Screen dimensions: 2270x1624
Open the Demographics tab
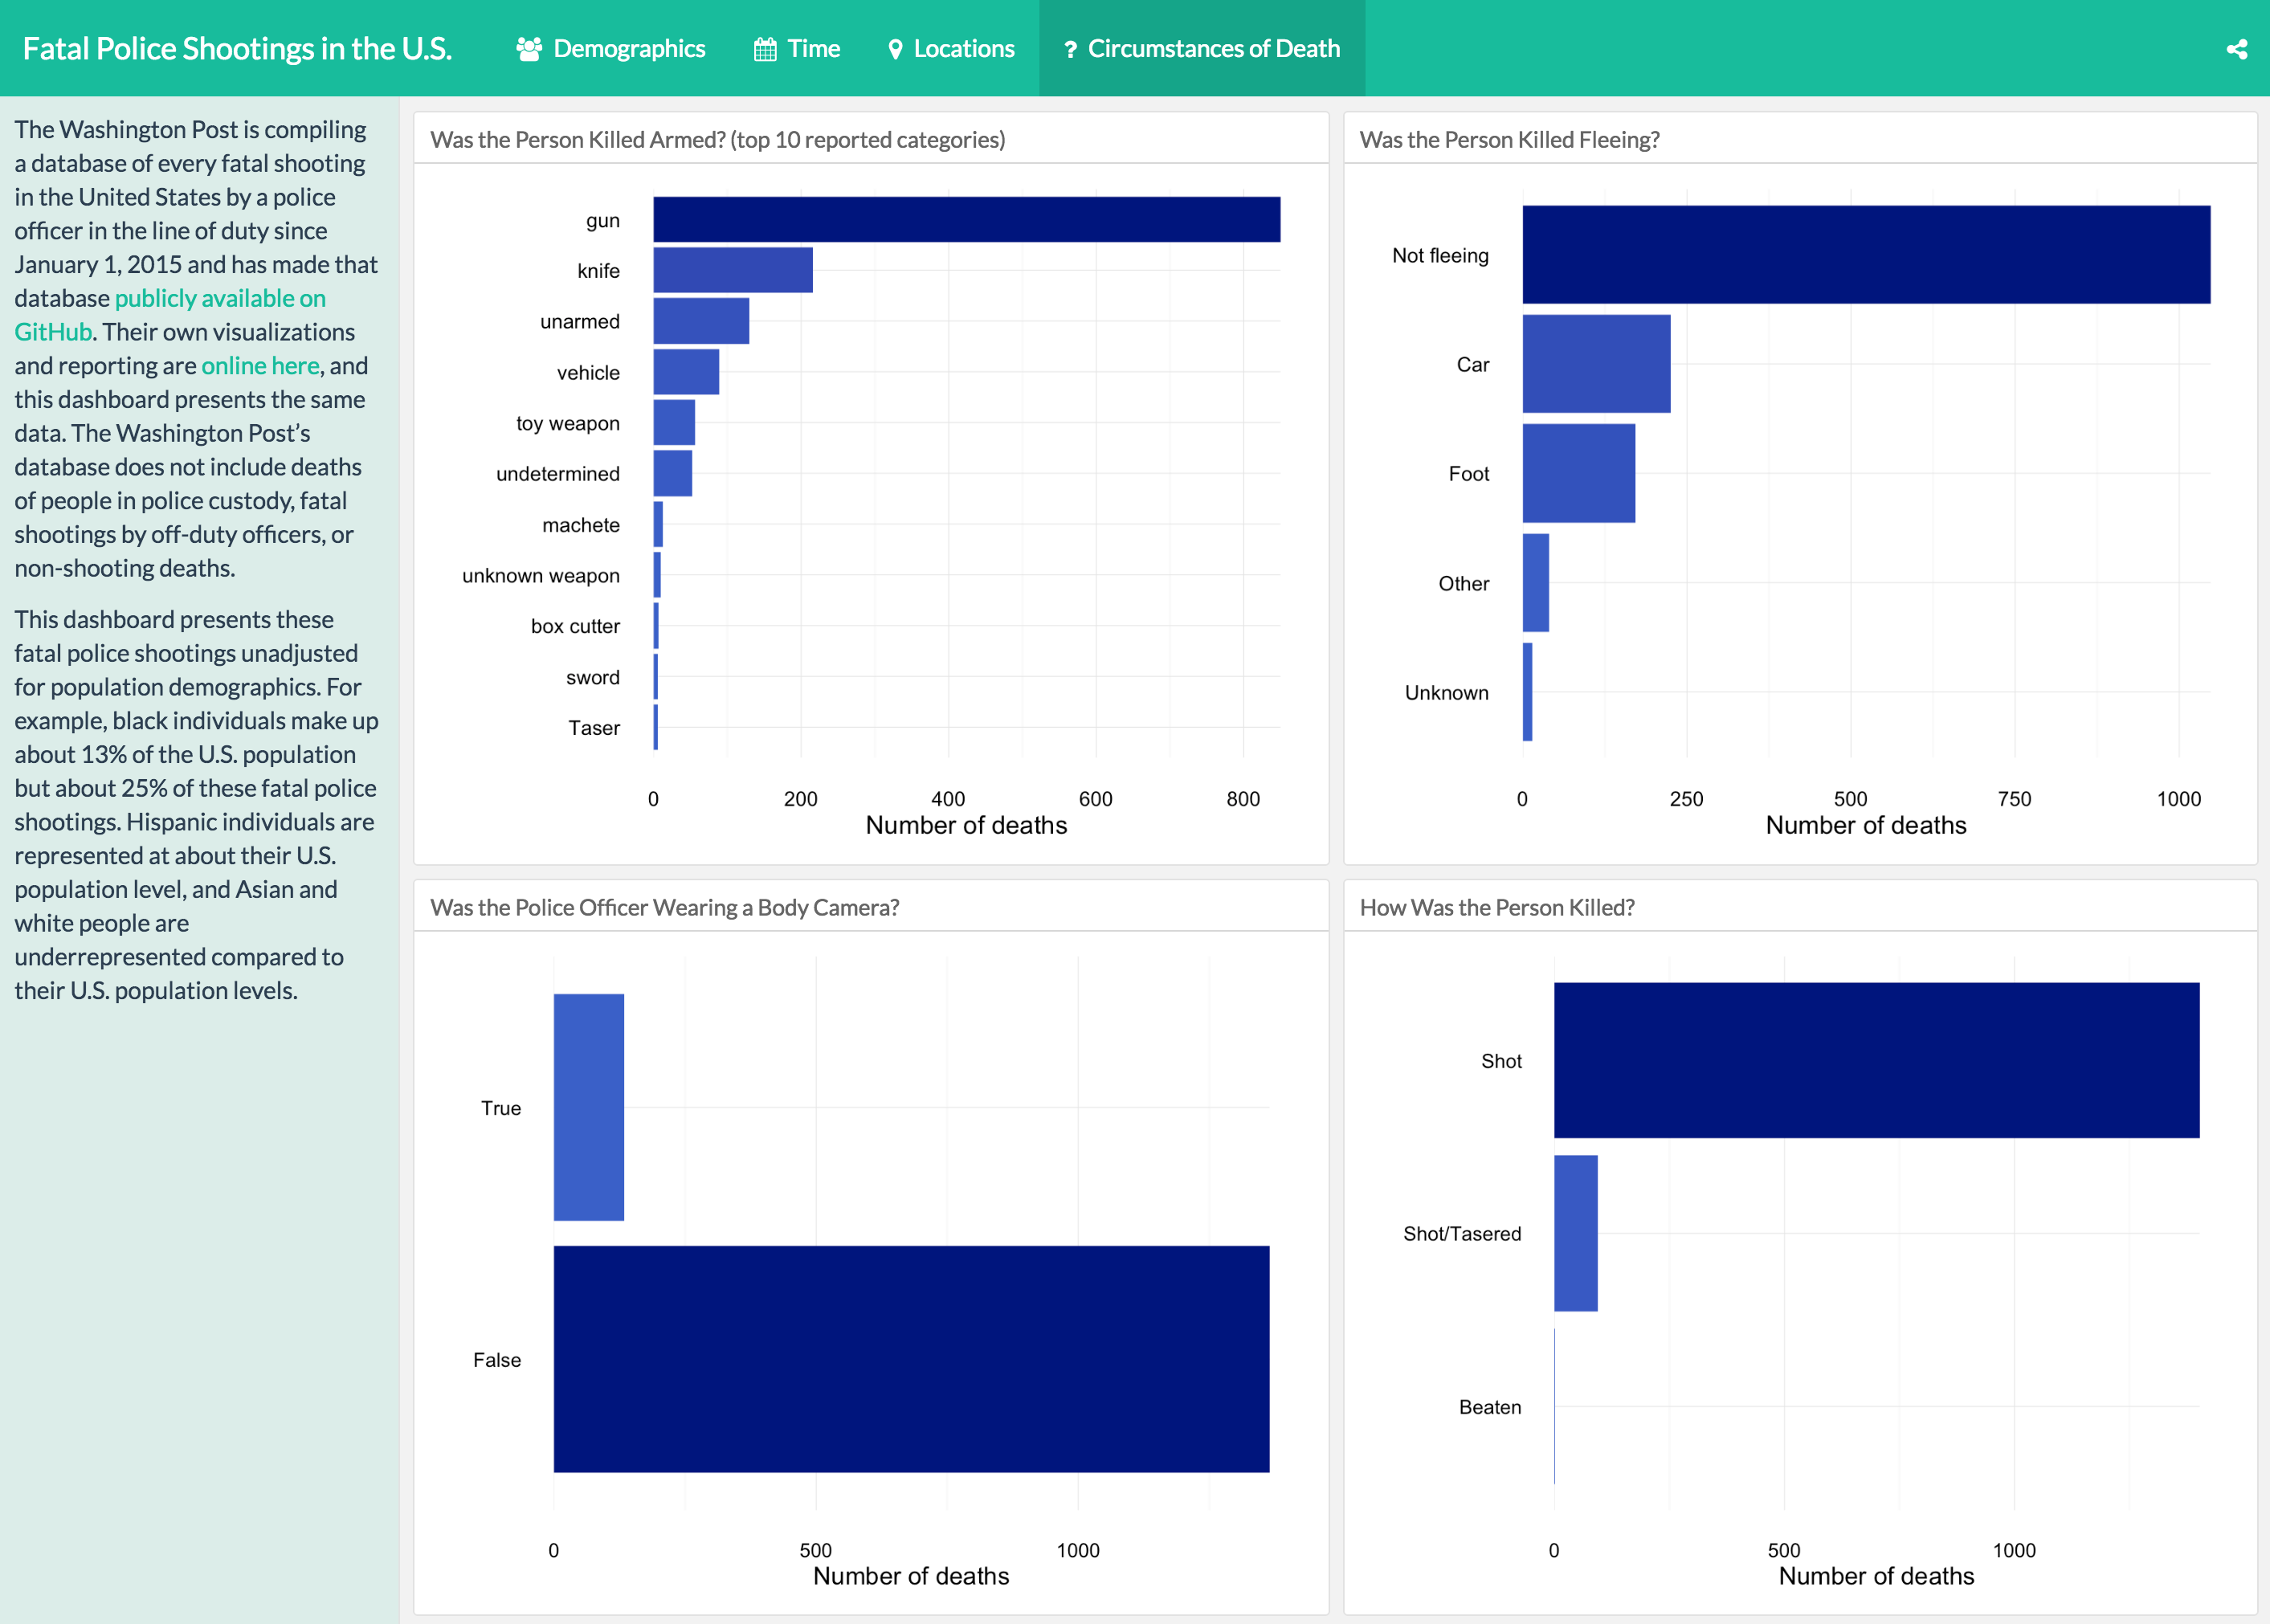610,48
